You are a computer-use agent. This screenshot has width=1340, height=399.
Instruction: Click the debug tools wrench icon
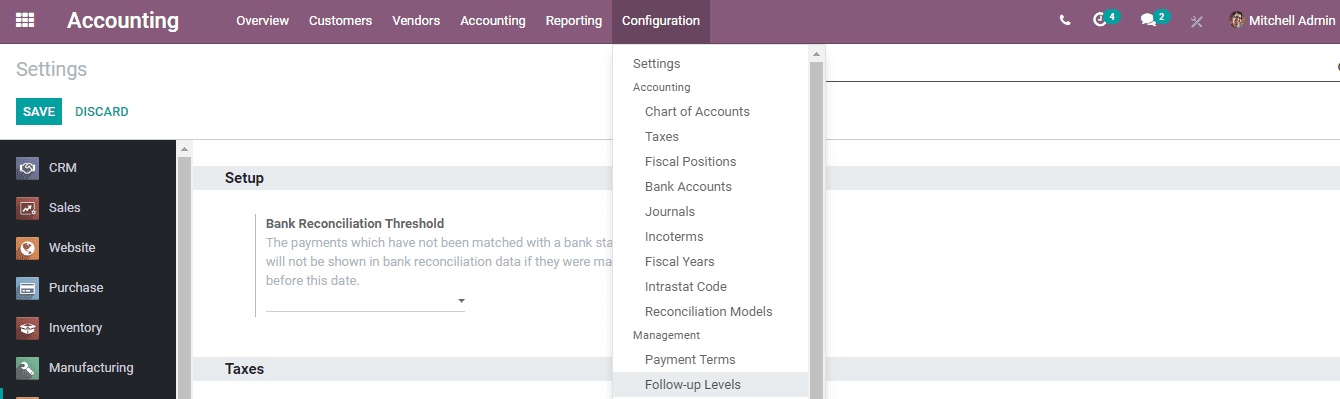point(1196,21)
